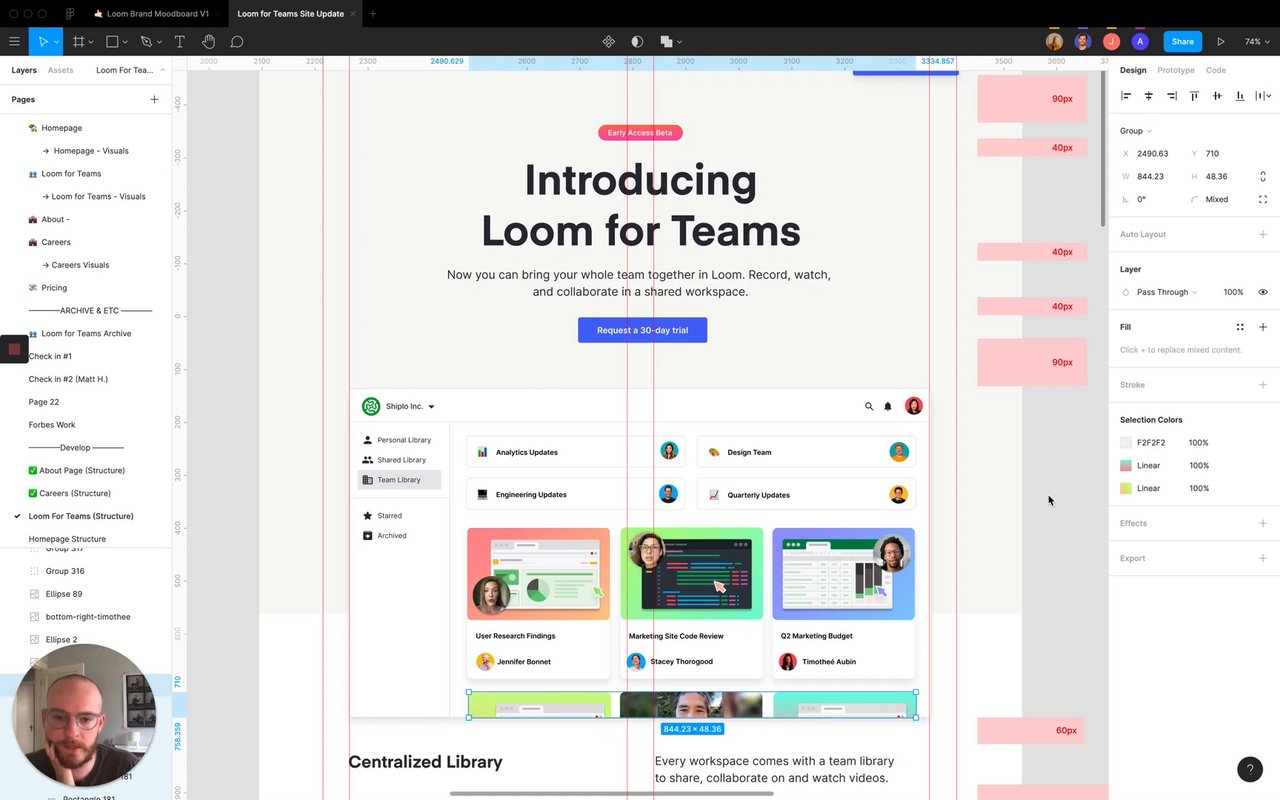Viewport: 1280px width, 800px height.
Task: Open the Code tab
Action: [x=1216, y=70]
